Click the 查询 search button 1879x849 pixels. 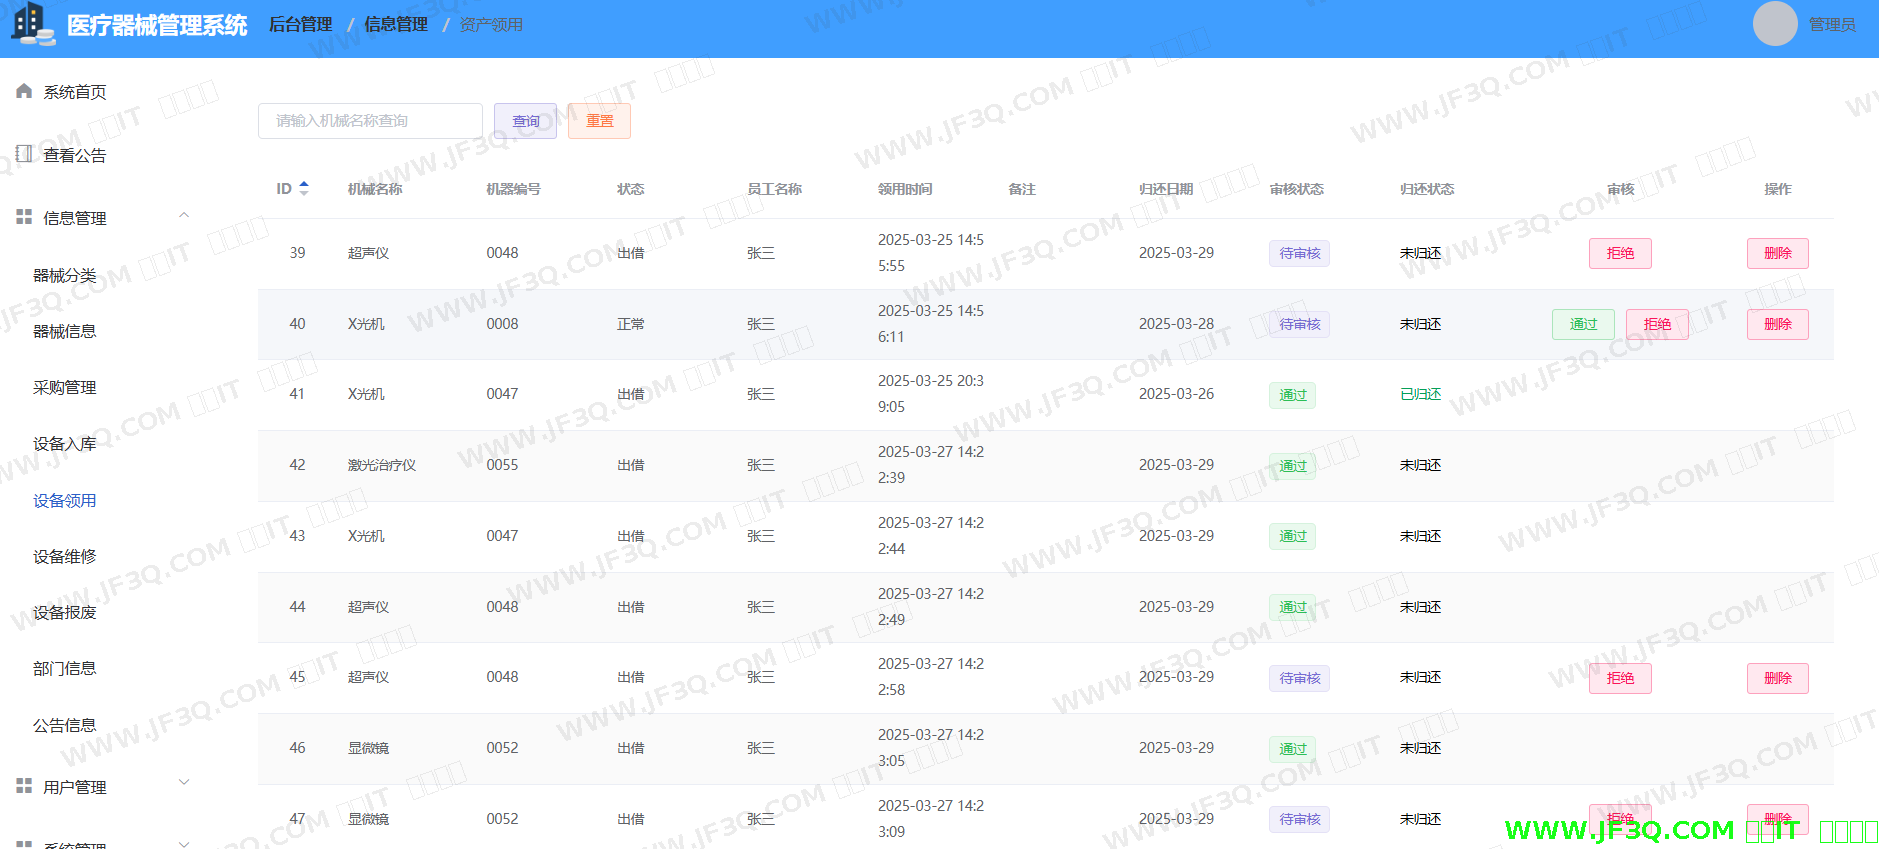(526, 121)
